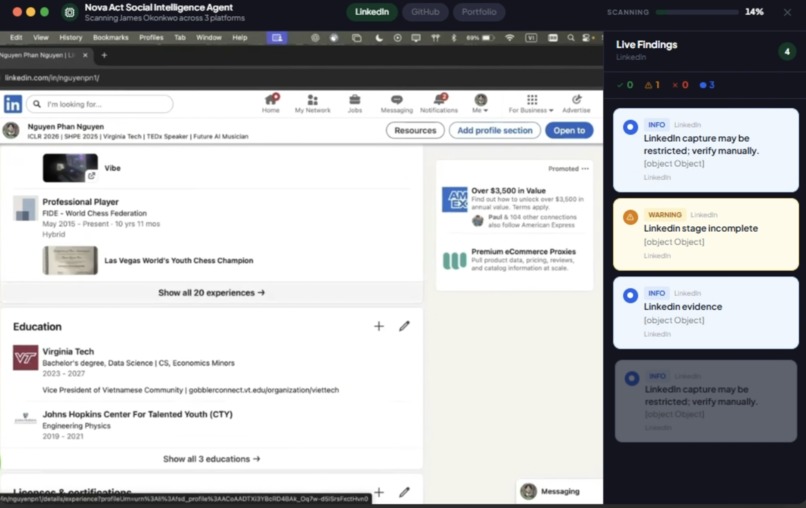This screenshot has height=508, width=806.
Task: Open the Me dropdown menu
Action: 480,103
